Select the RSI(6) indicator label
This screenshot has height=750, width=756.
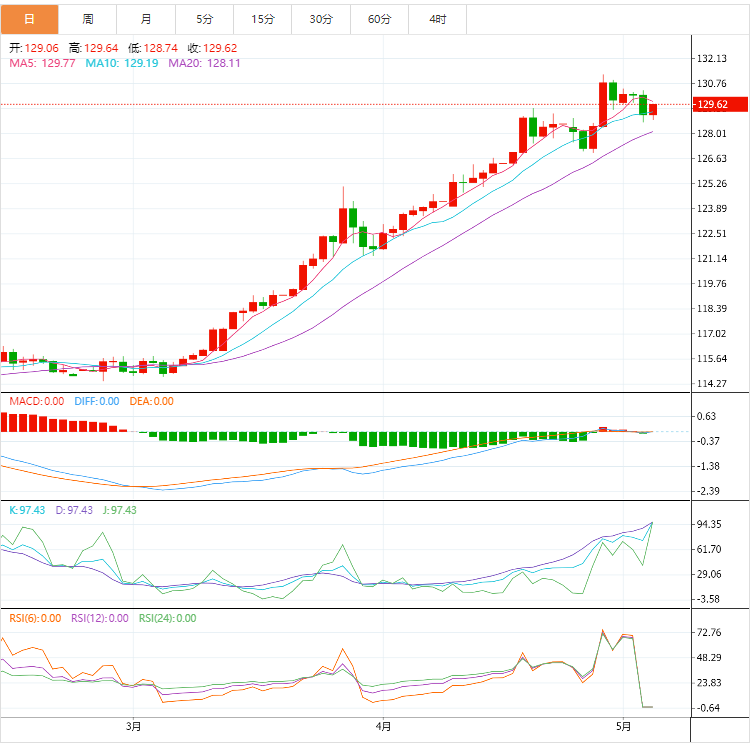coord(35,618)
